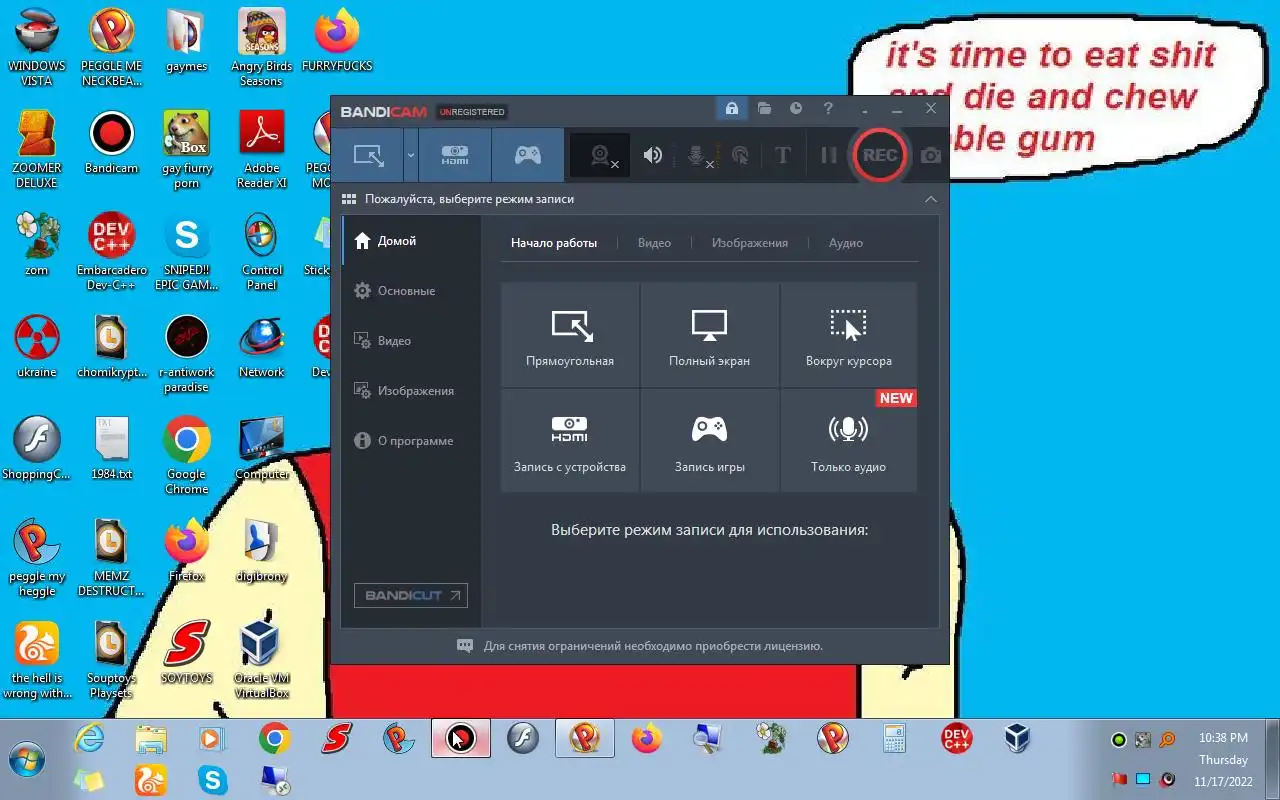Toggle the webcam overlay icon

point(600,155)
